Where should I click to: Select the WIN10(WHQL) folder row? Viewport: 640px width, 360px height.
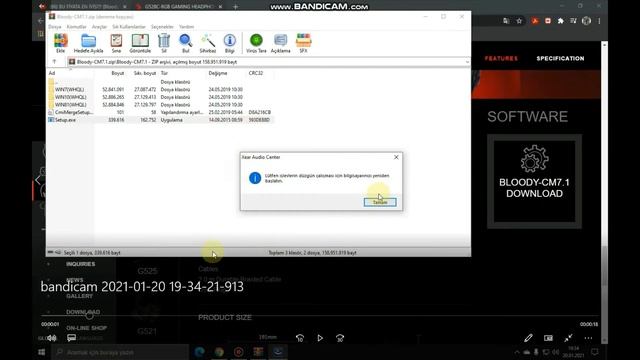[x=160, y=97]
